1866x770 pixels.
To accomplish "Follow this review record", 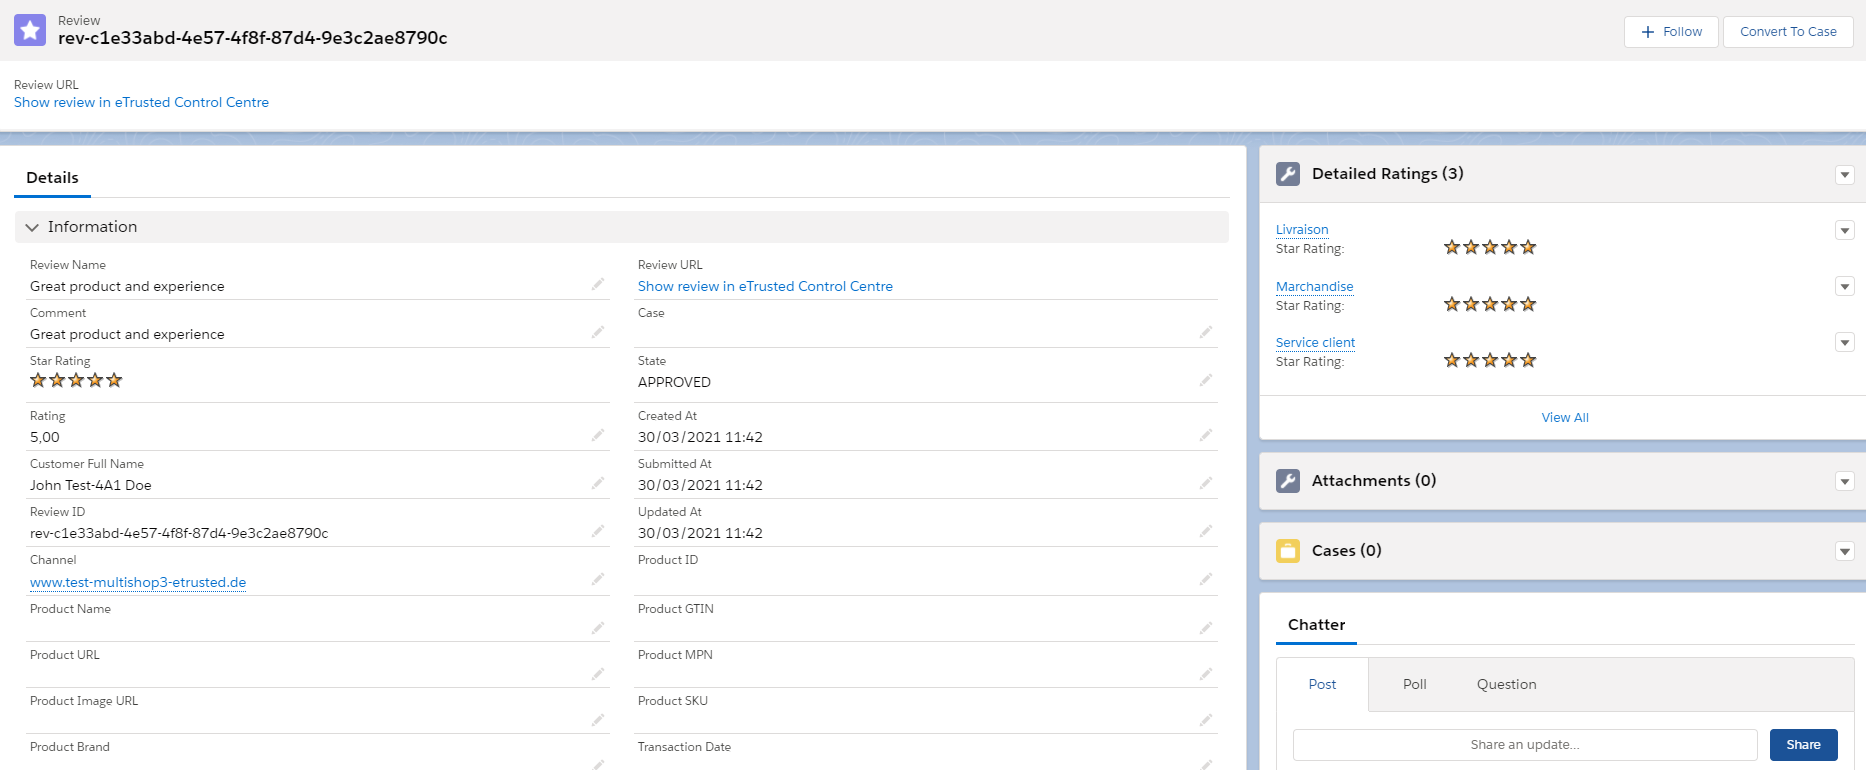I will (x=1671, y=32).
